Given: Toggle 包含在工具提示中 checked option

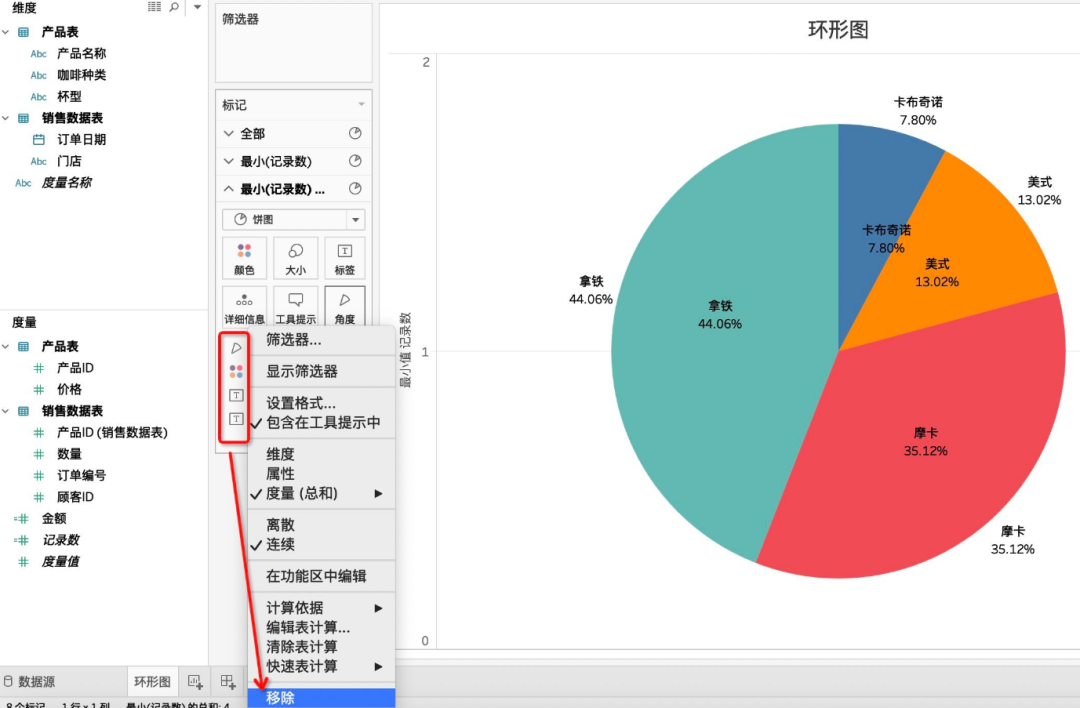Looking at the screenshot, I should click(x=322, y=423).
